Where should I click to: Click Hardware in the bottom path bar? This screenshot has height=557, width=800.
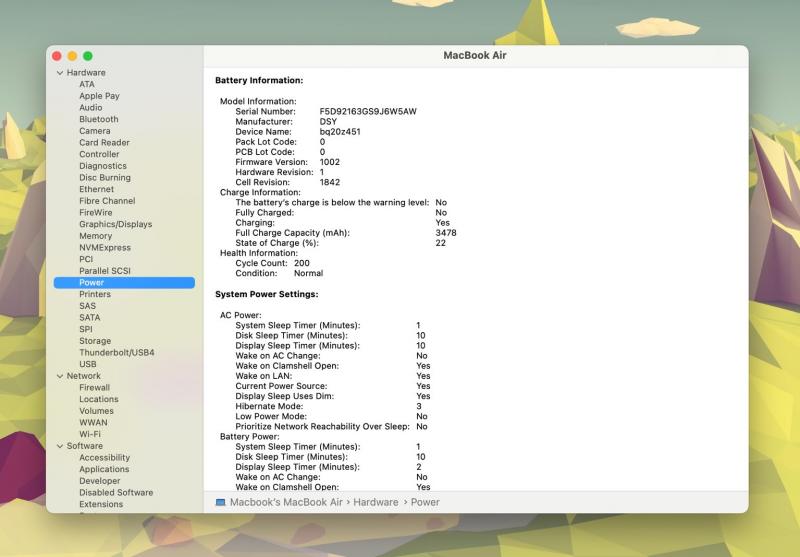click(375, 502)
